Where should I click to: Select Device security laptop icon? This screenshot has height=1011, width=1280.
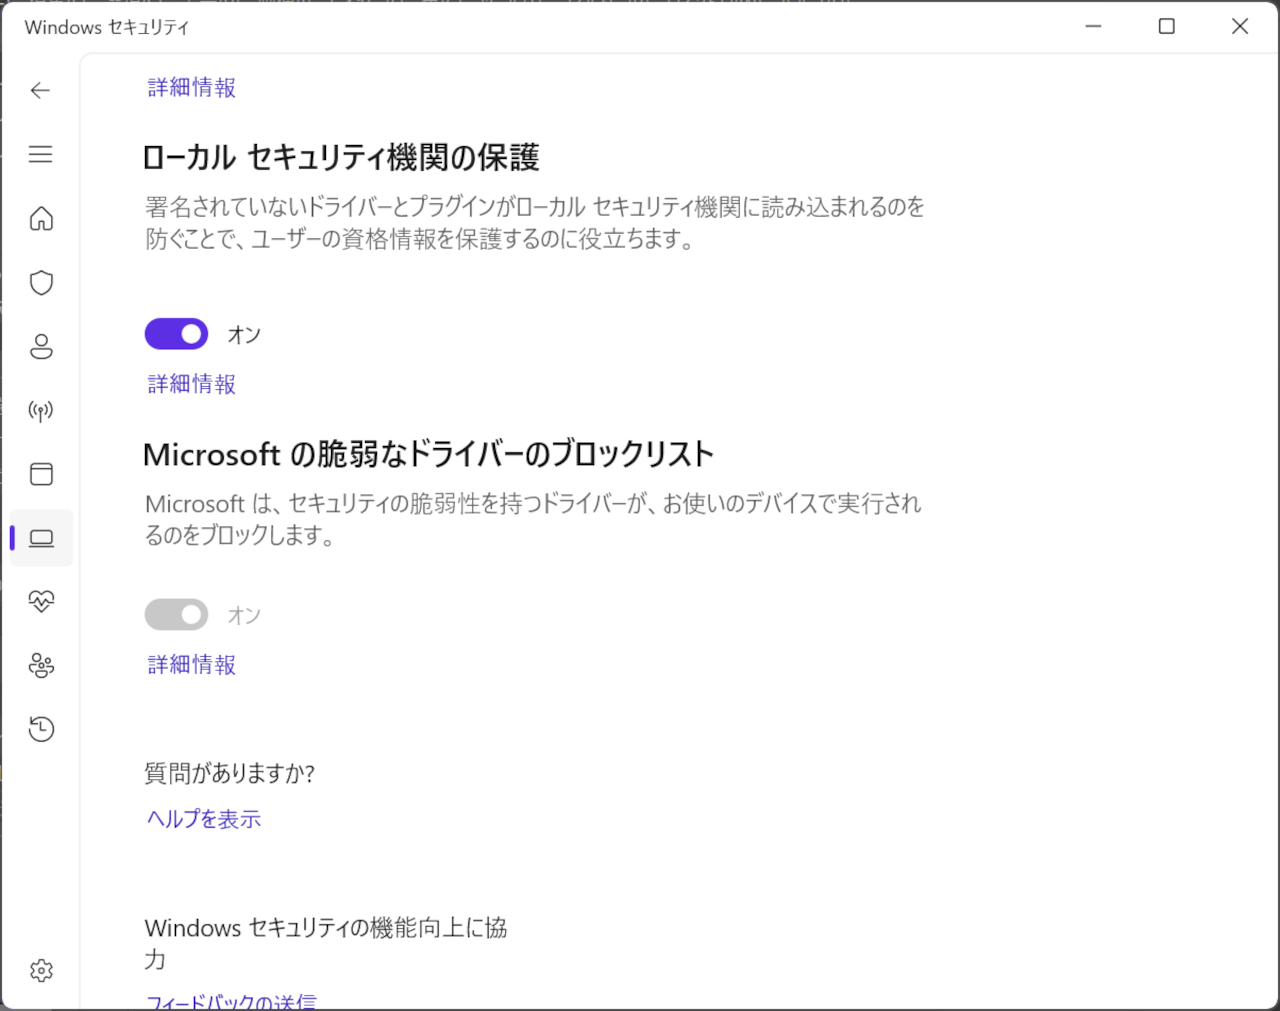coord(41,538)
